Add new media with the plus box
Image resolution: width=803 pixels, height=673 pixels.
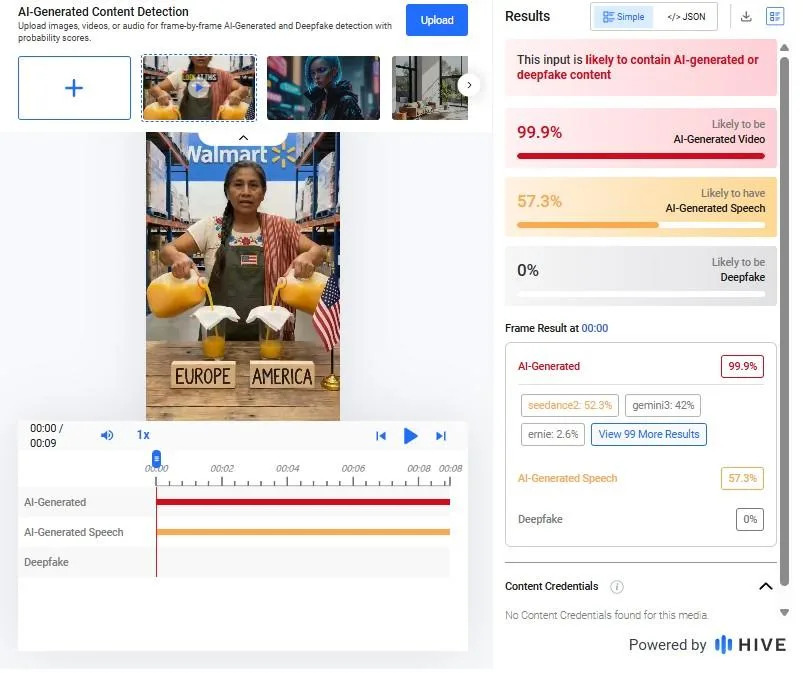74,88
